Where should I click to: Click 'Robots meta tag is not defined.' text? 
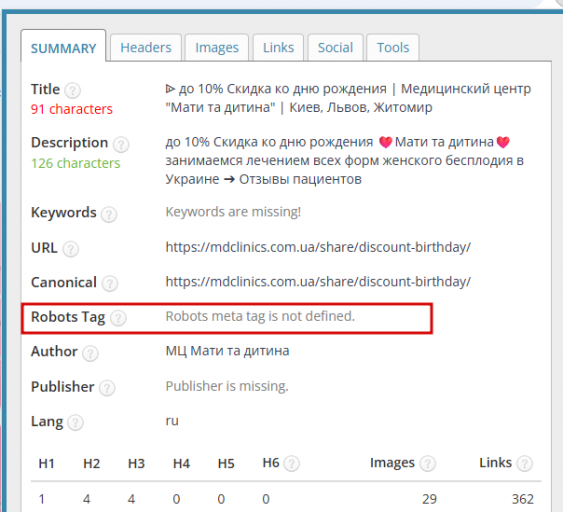(260, 316)
